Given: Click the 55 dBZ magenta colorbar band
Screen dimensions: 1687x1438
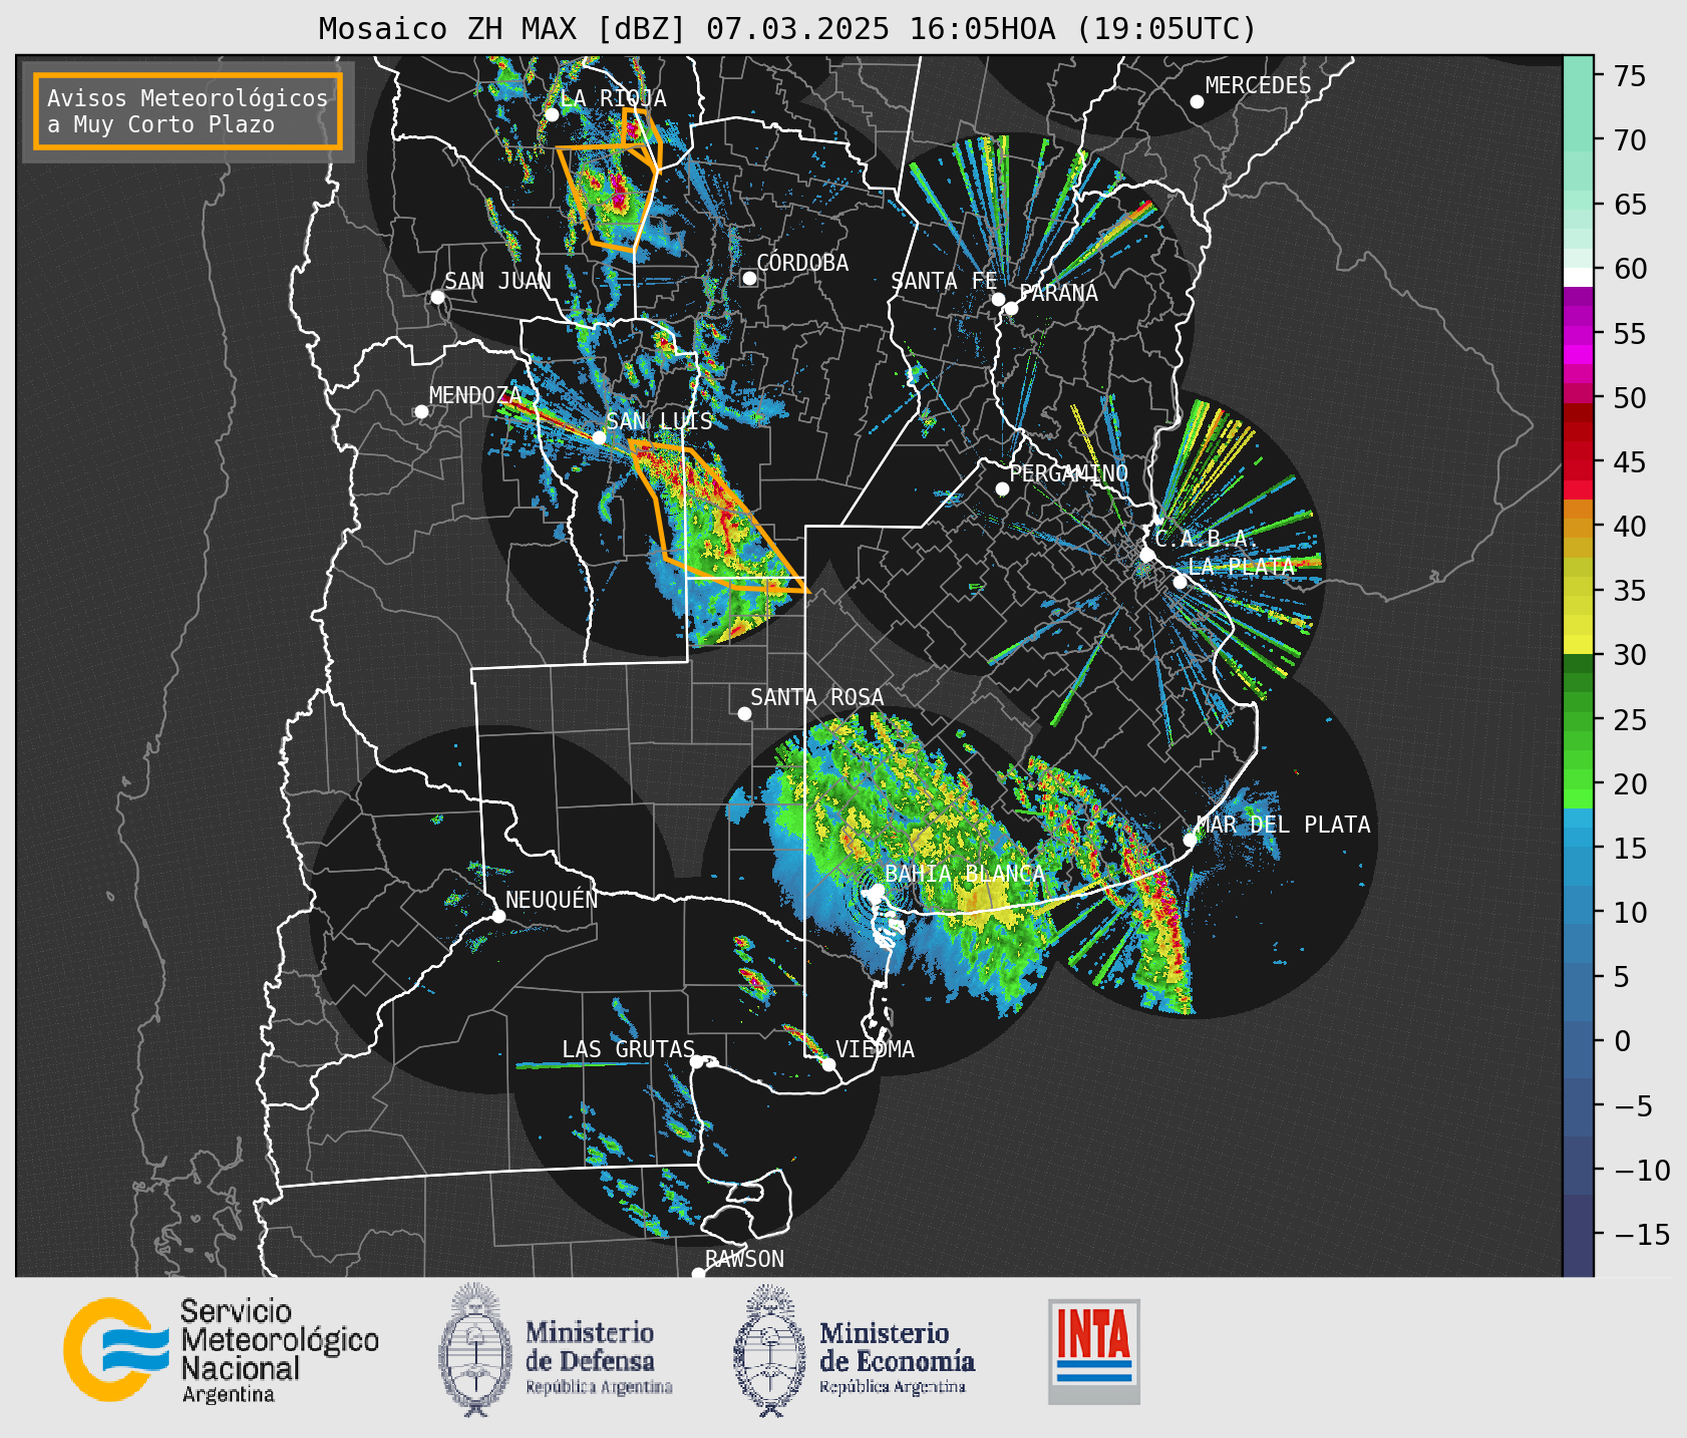Looking at the screenshot, I should tap(1578, 334).
